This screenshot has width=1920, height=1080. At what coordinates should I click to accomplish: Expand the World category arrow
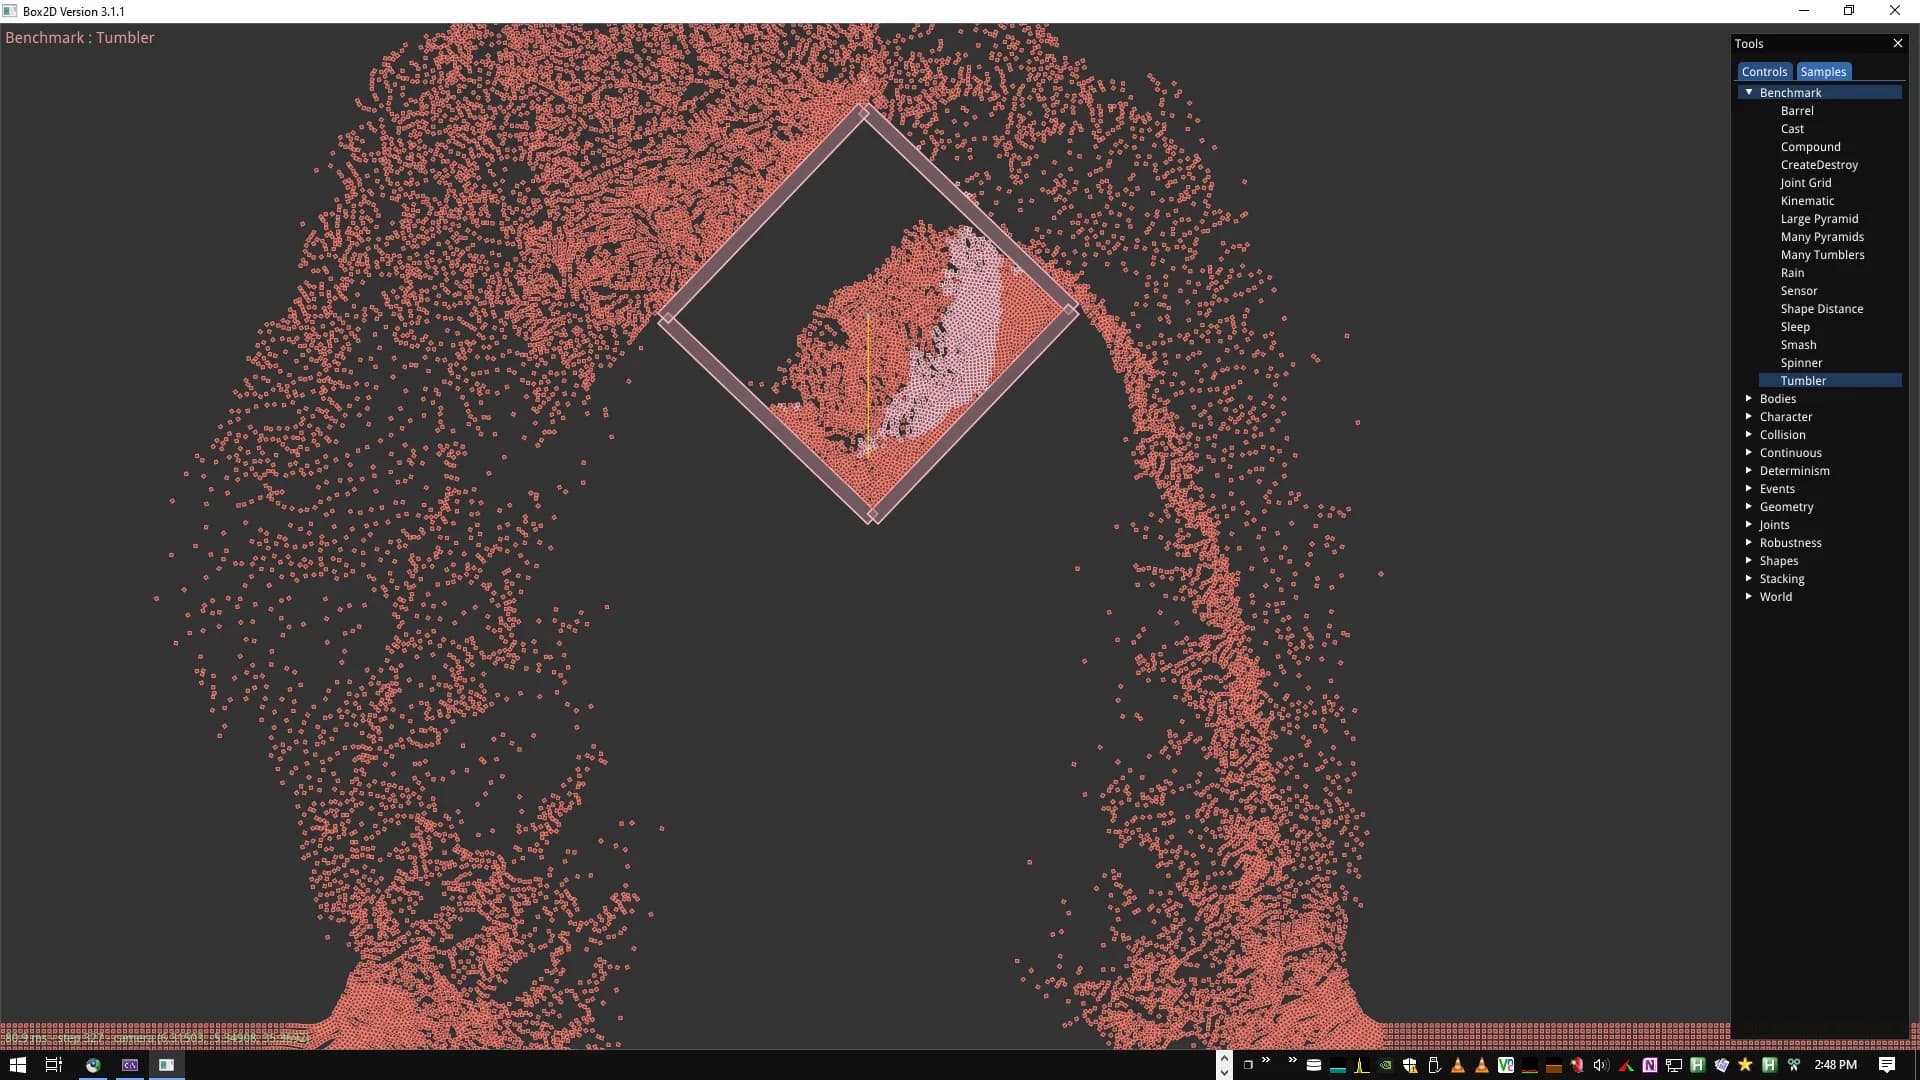pyautogui.click(x=1749, y=596)
